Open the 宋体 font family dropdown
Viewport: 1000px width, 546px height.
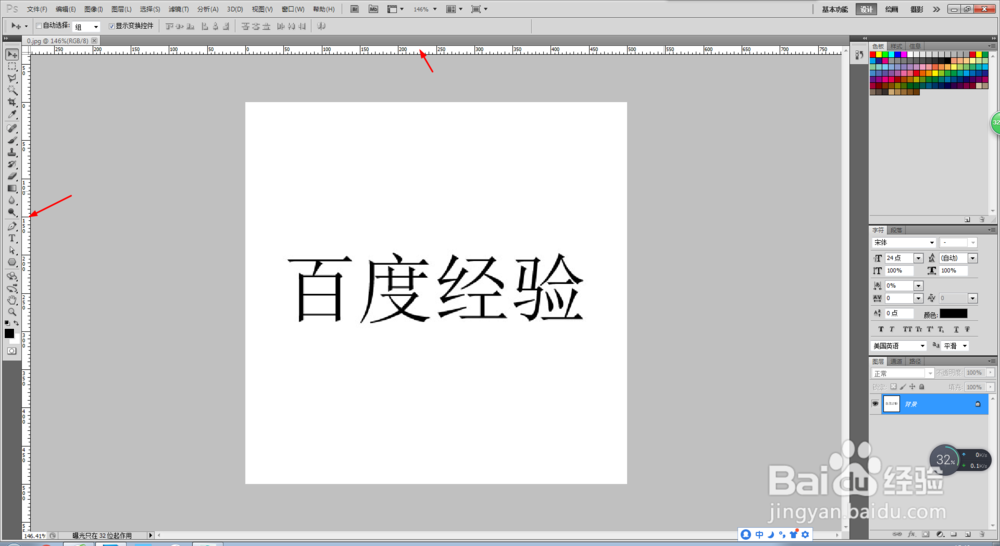(931, 242)
